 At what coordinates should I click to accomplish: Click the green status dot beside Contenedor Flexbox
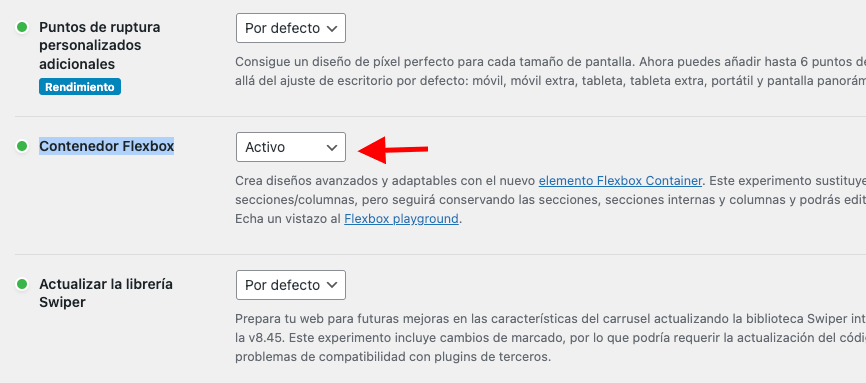22,146
